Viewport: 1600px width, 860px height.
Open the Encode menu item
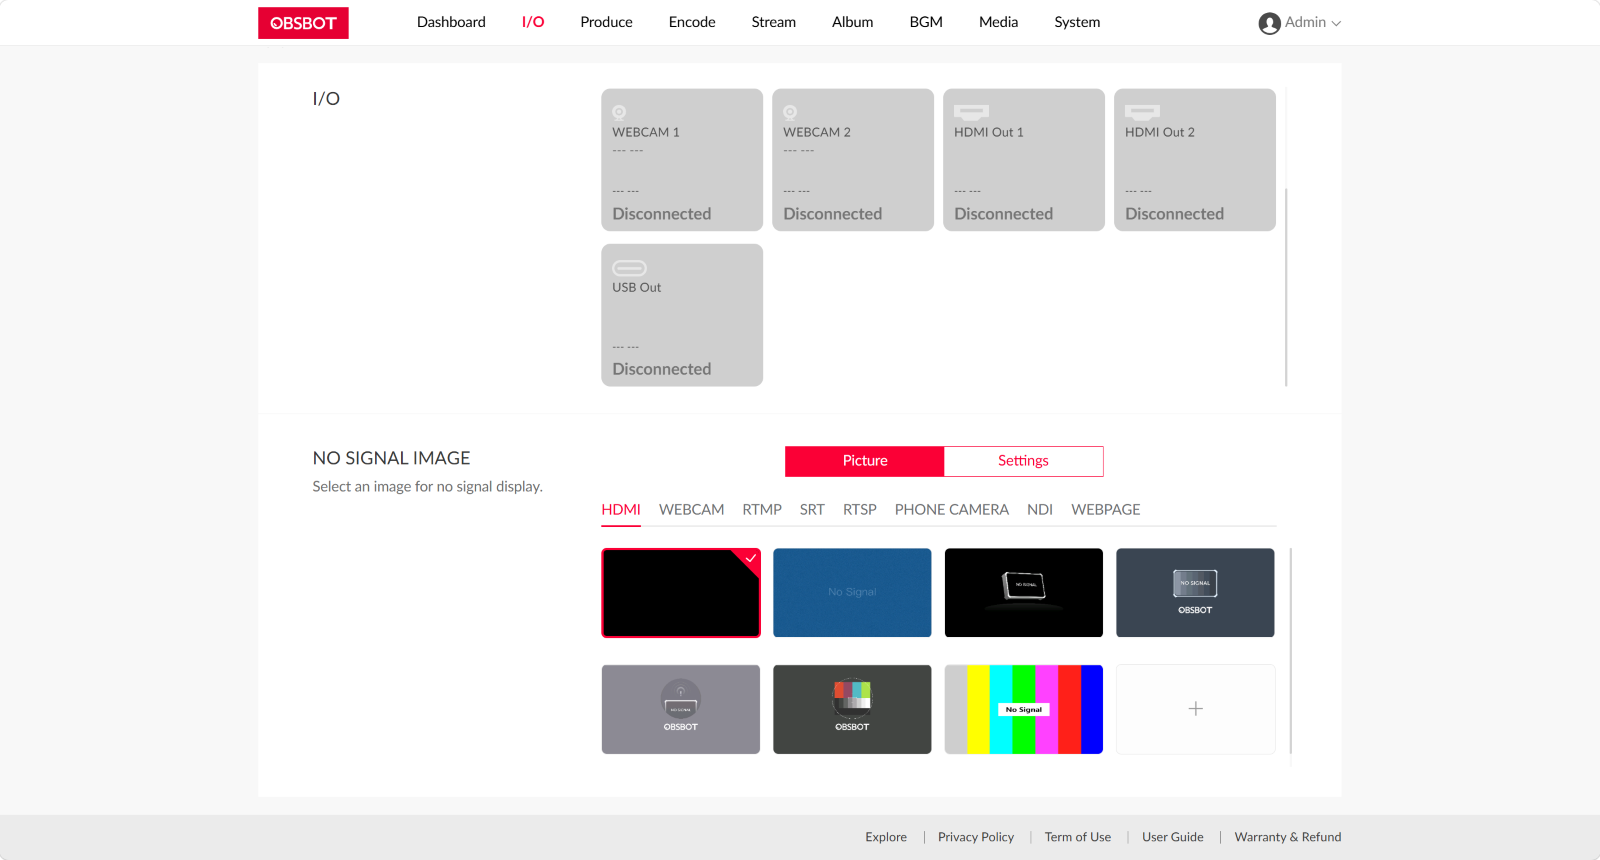coord(692,22)
